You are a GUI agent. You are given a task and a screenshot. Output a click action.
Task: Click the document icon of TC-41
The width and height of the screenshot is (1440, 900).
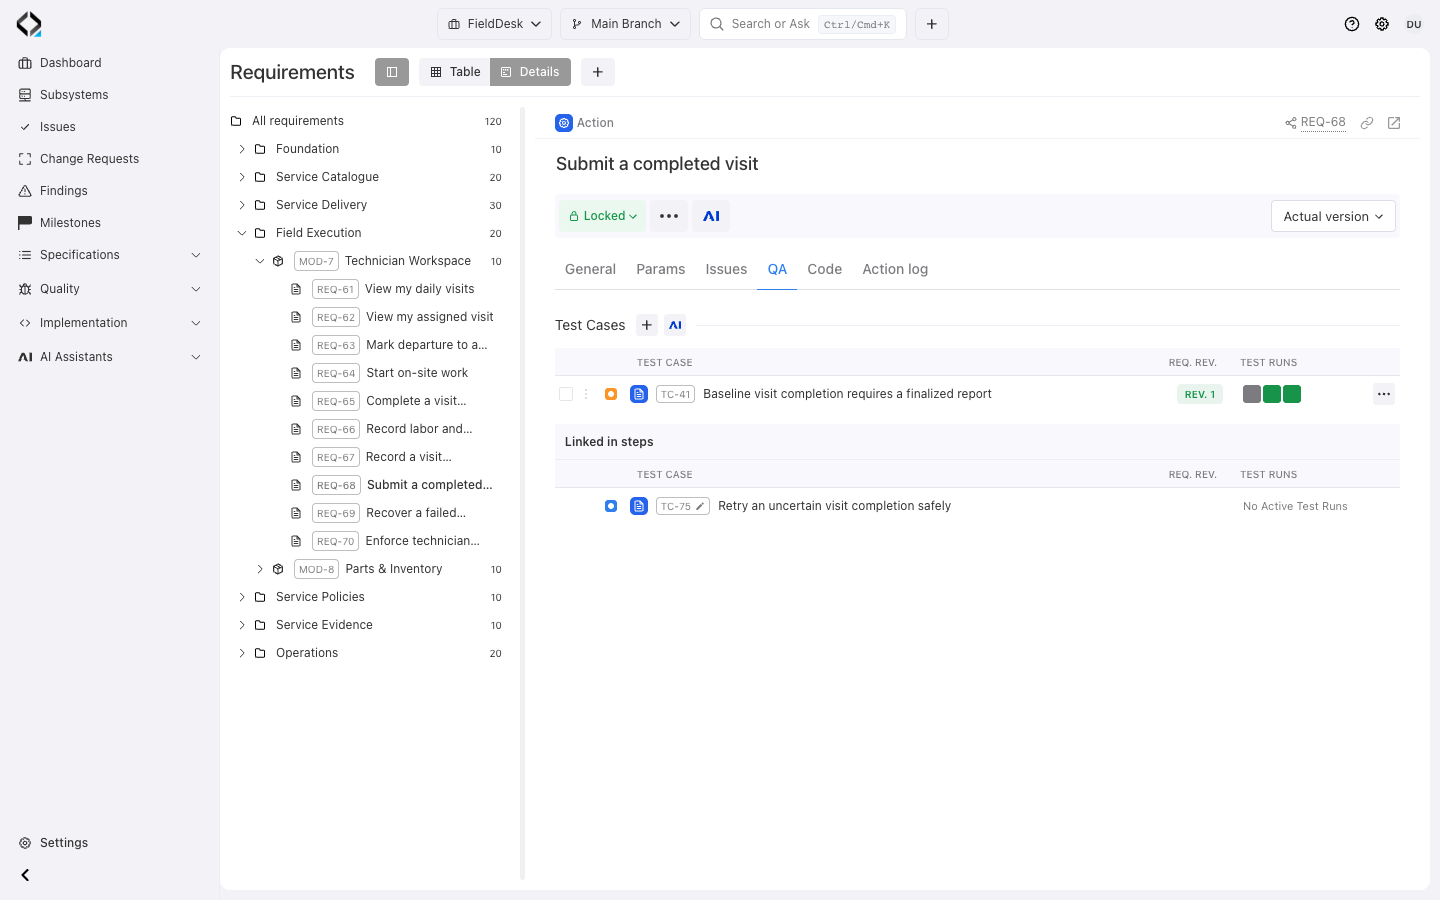tap(639, 394)
